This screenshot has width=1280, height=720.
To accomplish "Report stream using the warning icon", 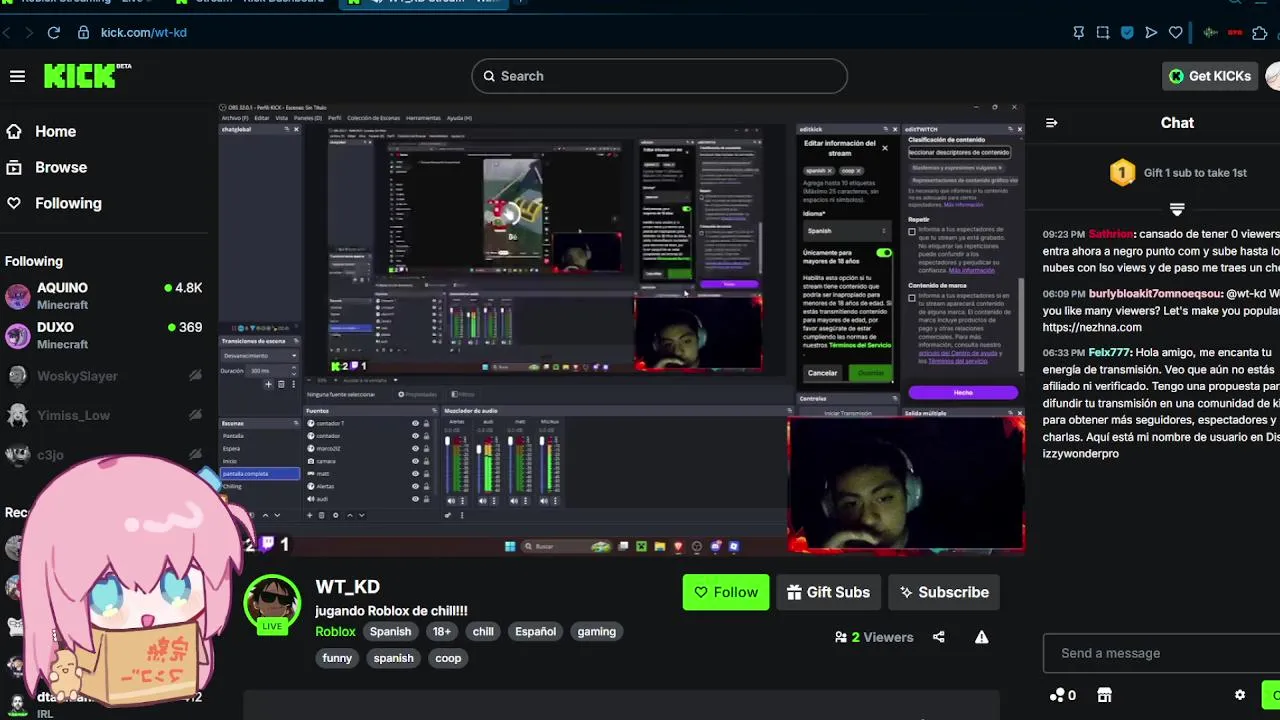I will point(982,637).
